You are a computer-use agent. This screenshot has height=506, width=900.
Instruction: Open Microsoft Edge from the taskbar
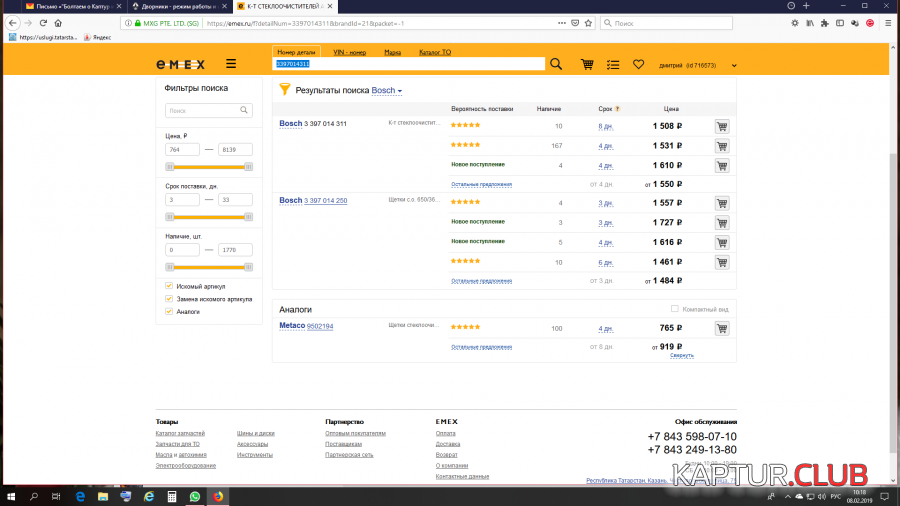80,496
